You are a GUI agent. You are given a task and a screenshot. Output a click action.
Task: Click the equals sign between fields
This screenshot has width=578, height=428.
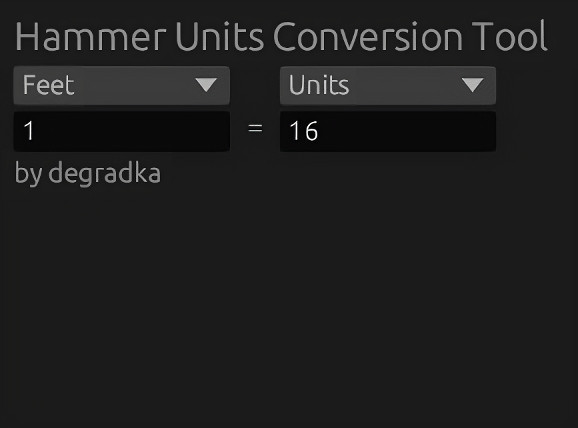(x=255, y=129)
